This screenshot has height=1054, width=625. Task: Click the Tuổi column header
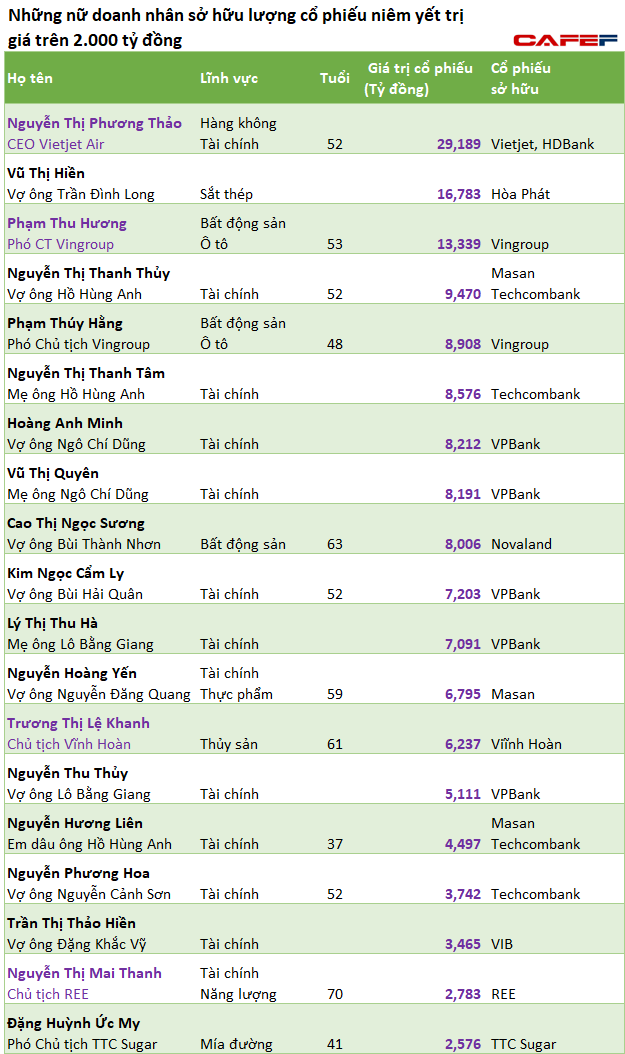334,78
